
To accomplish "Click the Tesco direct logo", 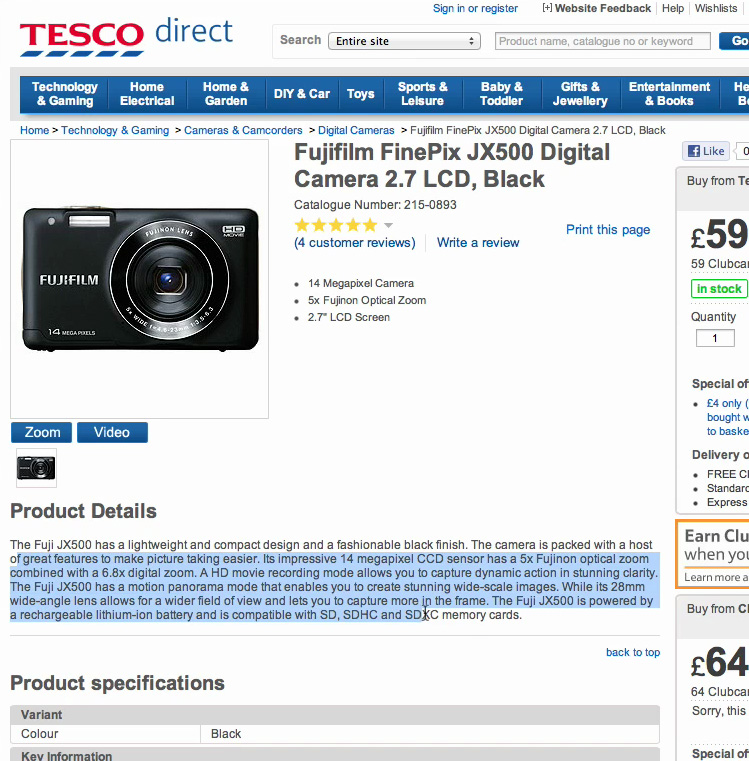I will coord(126,37).
